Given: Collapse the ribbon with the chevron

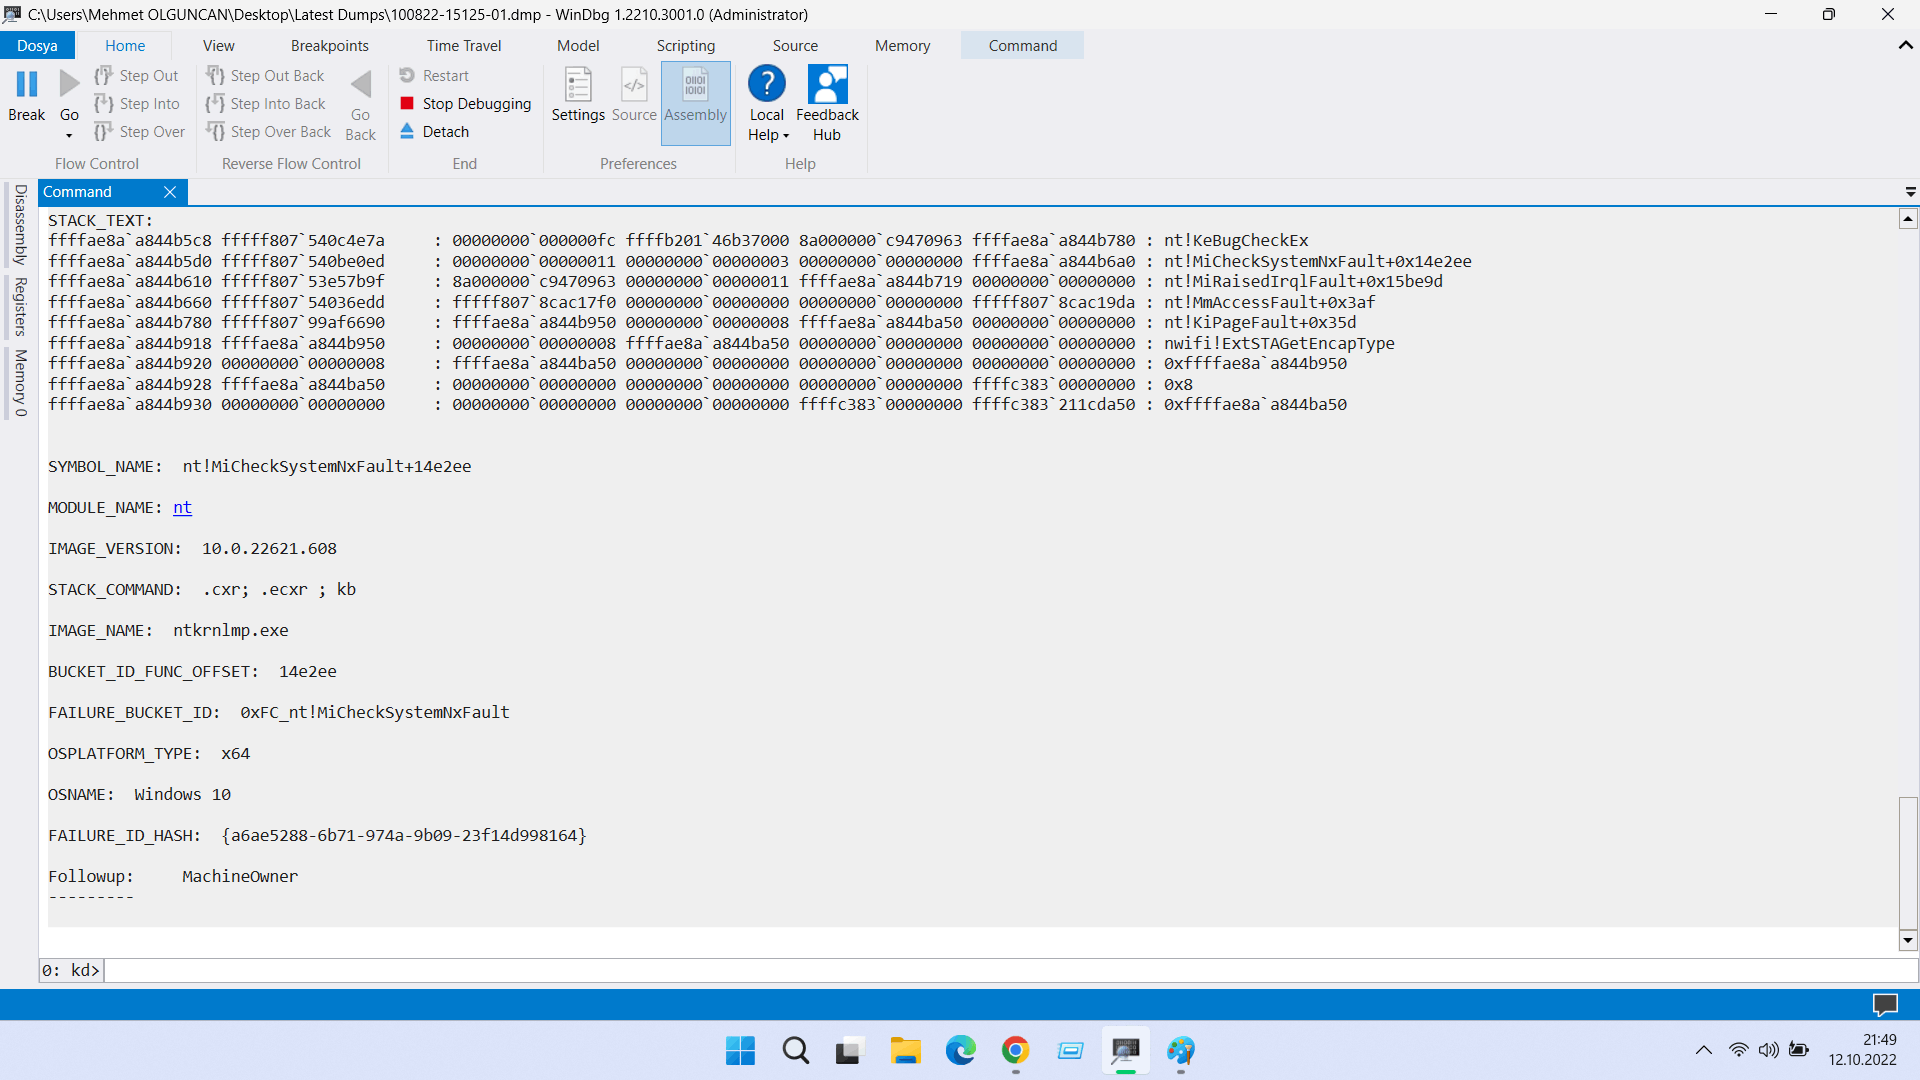Looking at the screenshot, I should pos(1905,45).
